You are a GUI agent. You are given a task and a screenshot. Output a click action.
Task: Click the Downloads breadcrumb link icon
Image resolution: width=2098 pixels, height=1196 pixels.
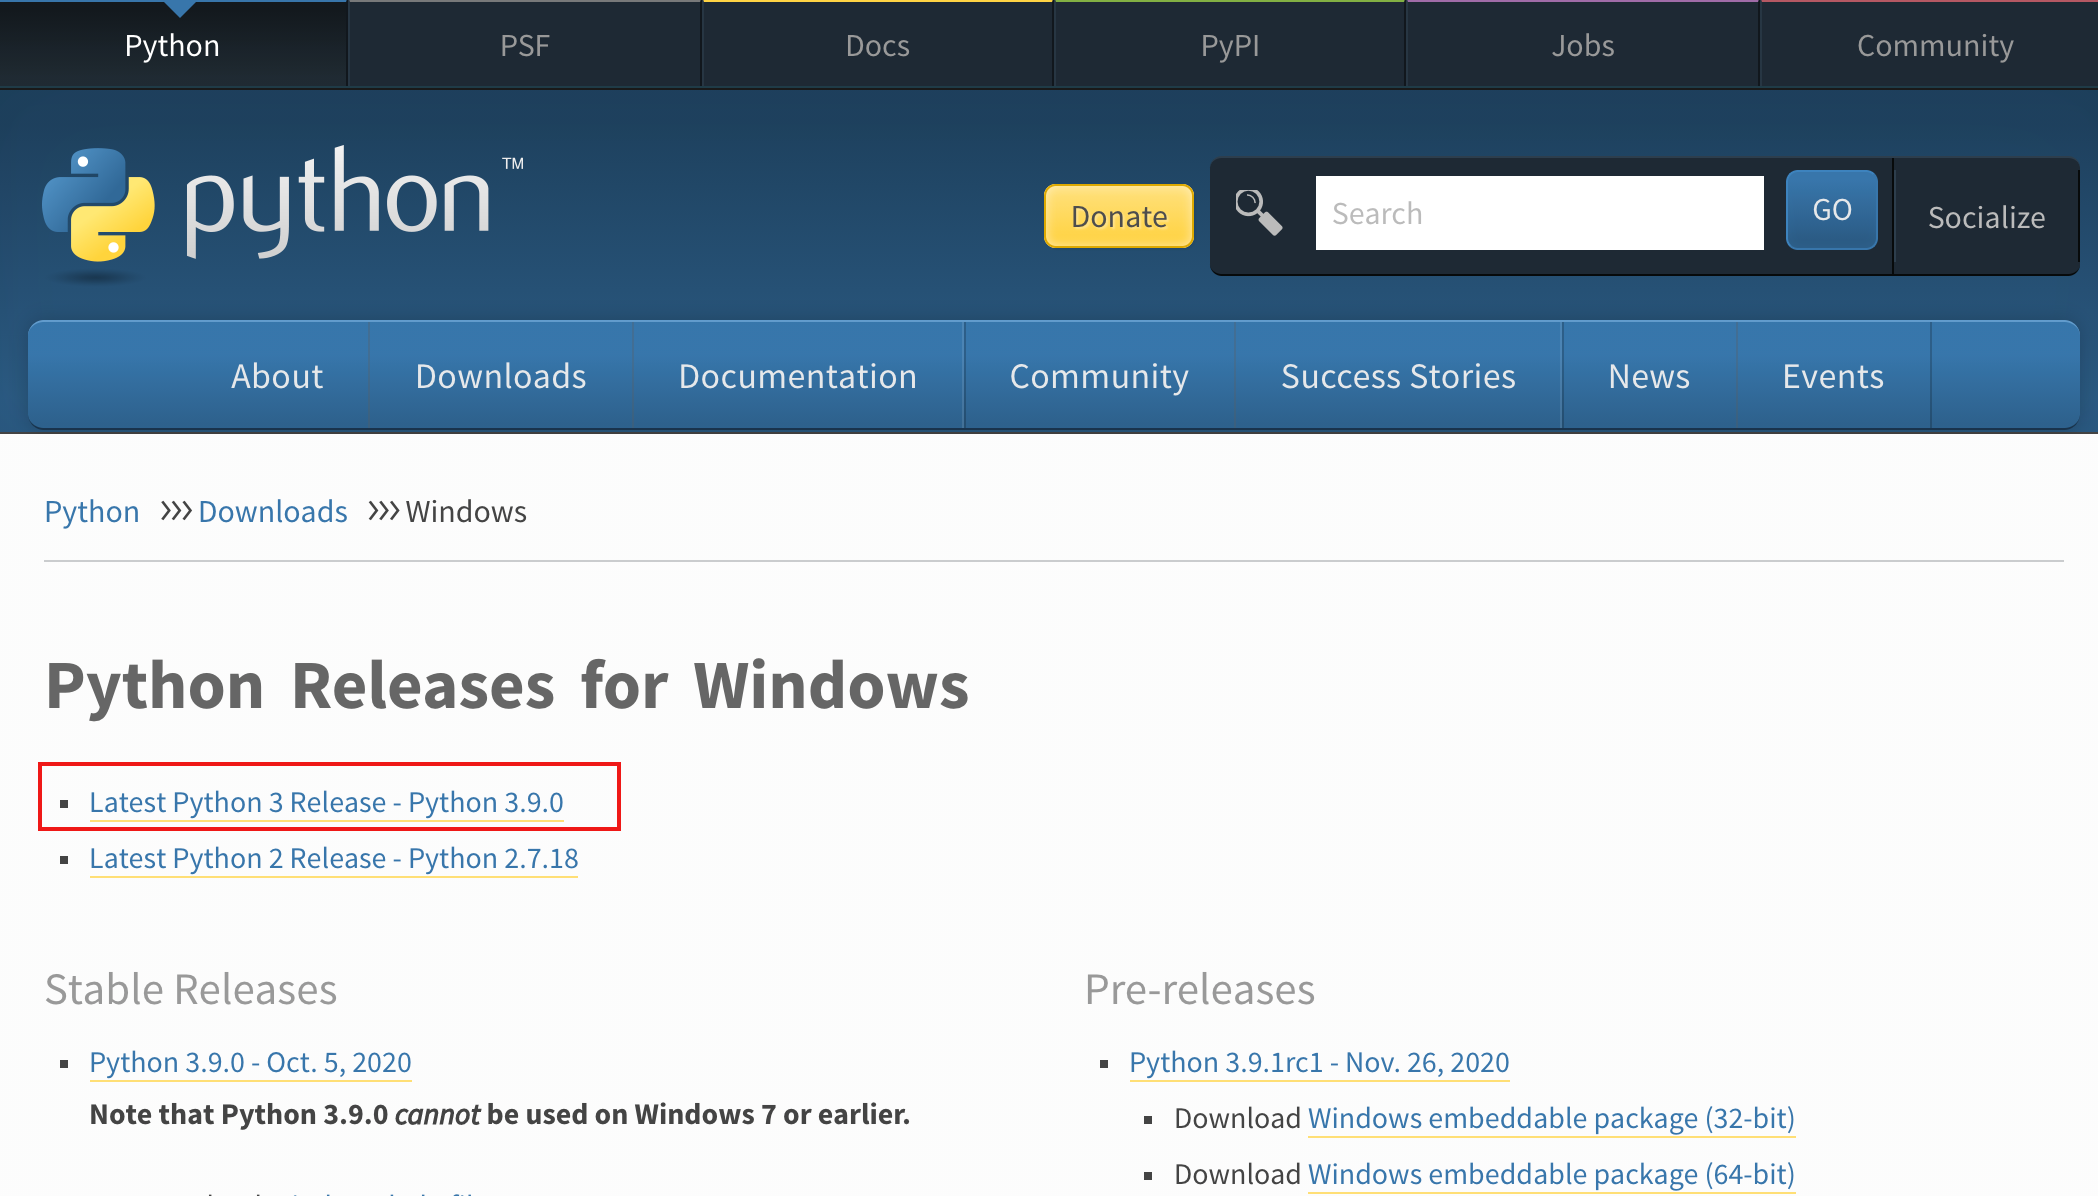(274, 510)
